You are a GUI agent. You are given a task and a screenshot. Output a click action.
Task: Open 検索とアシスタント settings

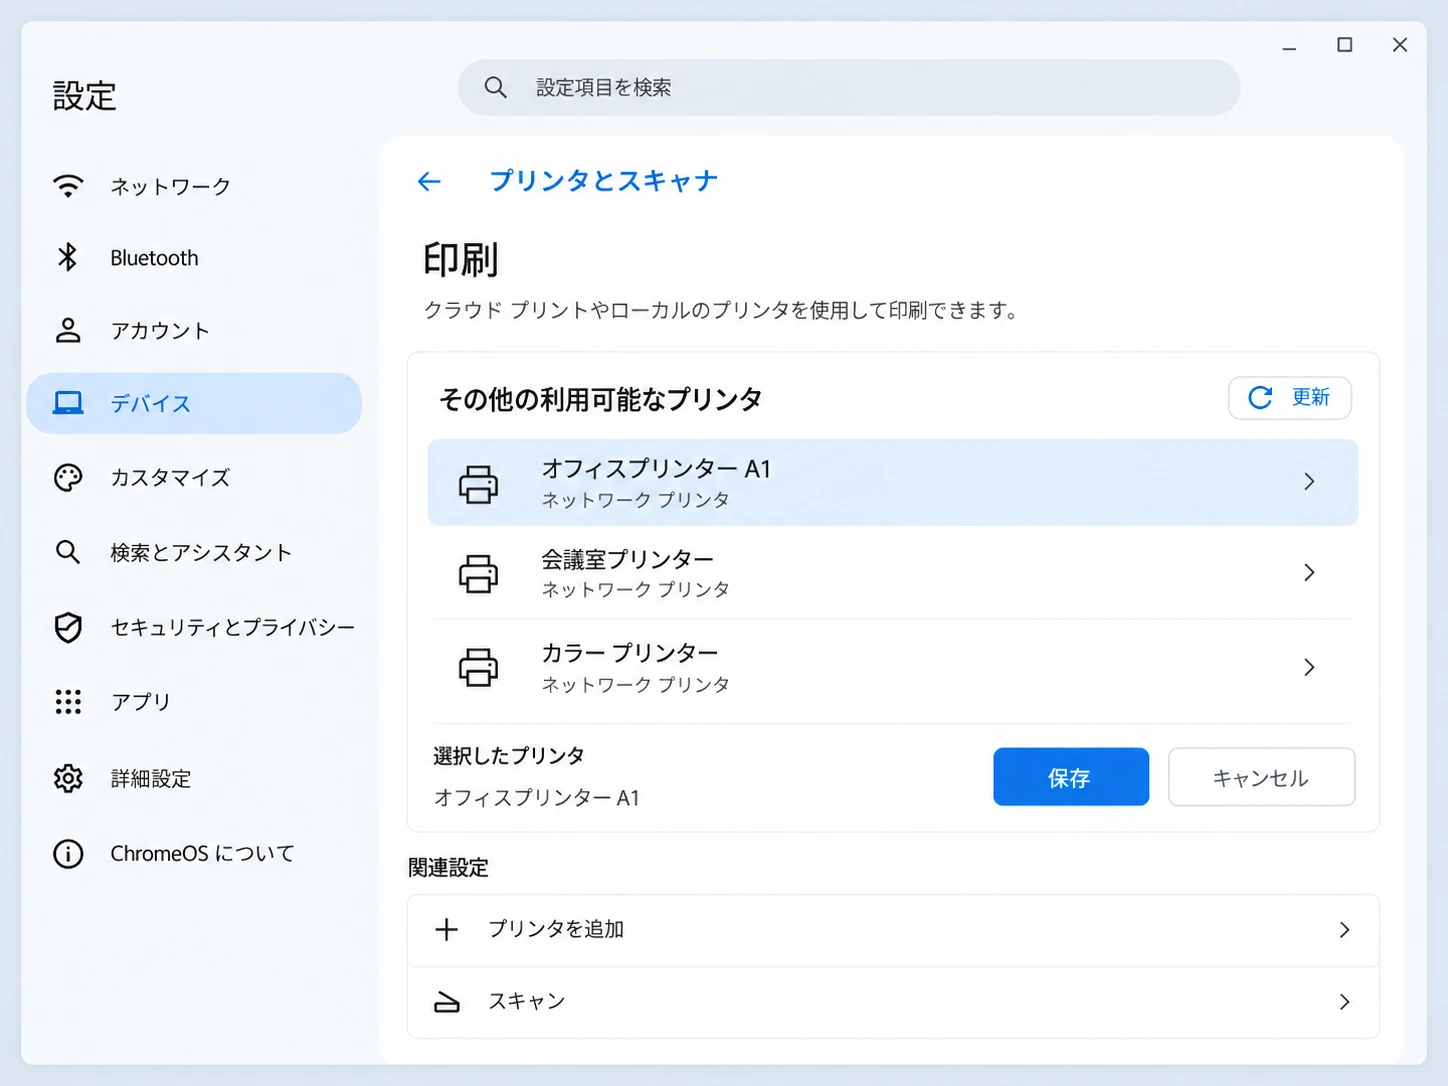point(194,552)
